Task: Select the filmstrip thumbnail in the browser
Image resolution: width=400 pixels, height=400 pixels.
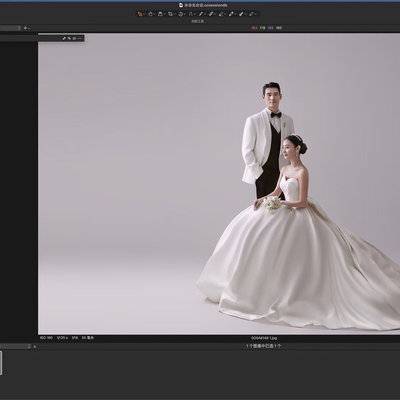Action: tap(1, 363)
